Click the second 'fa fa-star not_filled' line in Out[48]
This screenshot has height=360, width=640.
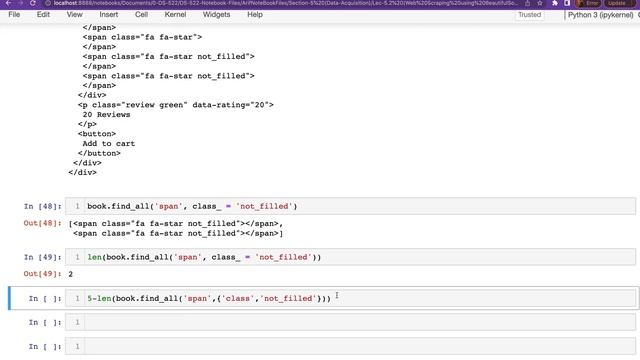pyautogui.click(x=178, y=233)
